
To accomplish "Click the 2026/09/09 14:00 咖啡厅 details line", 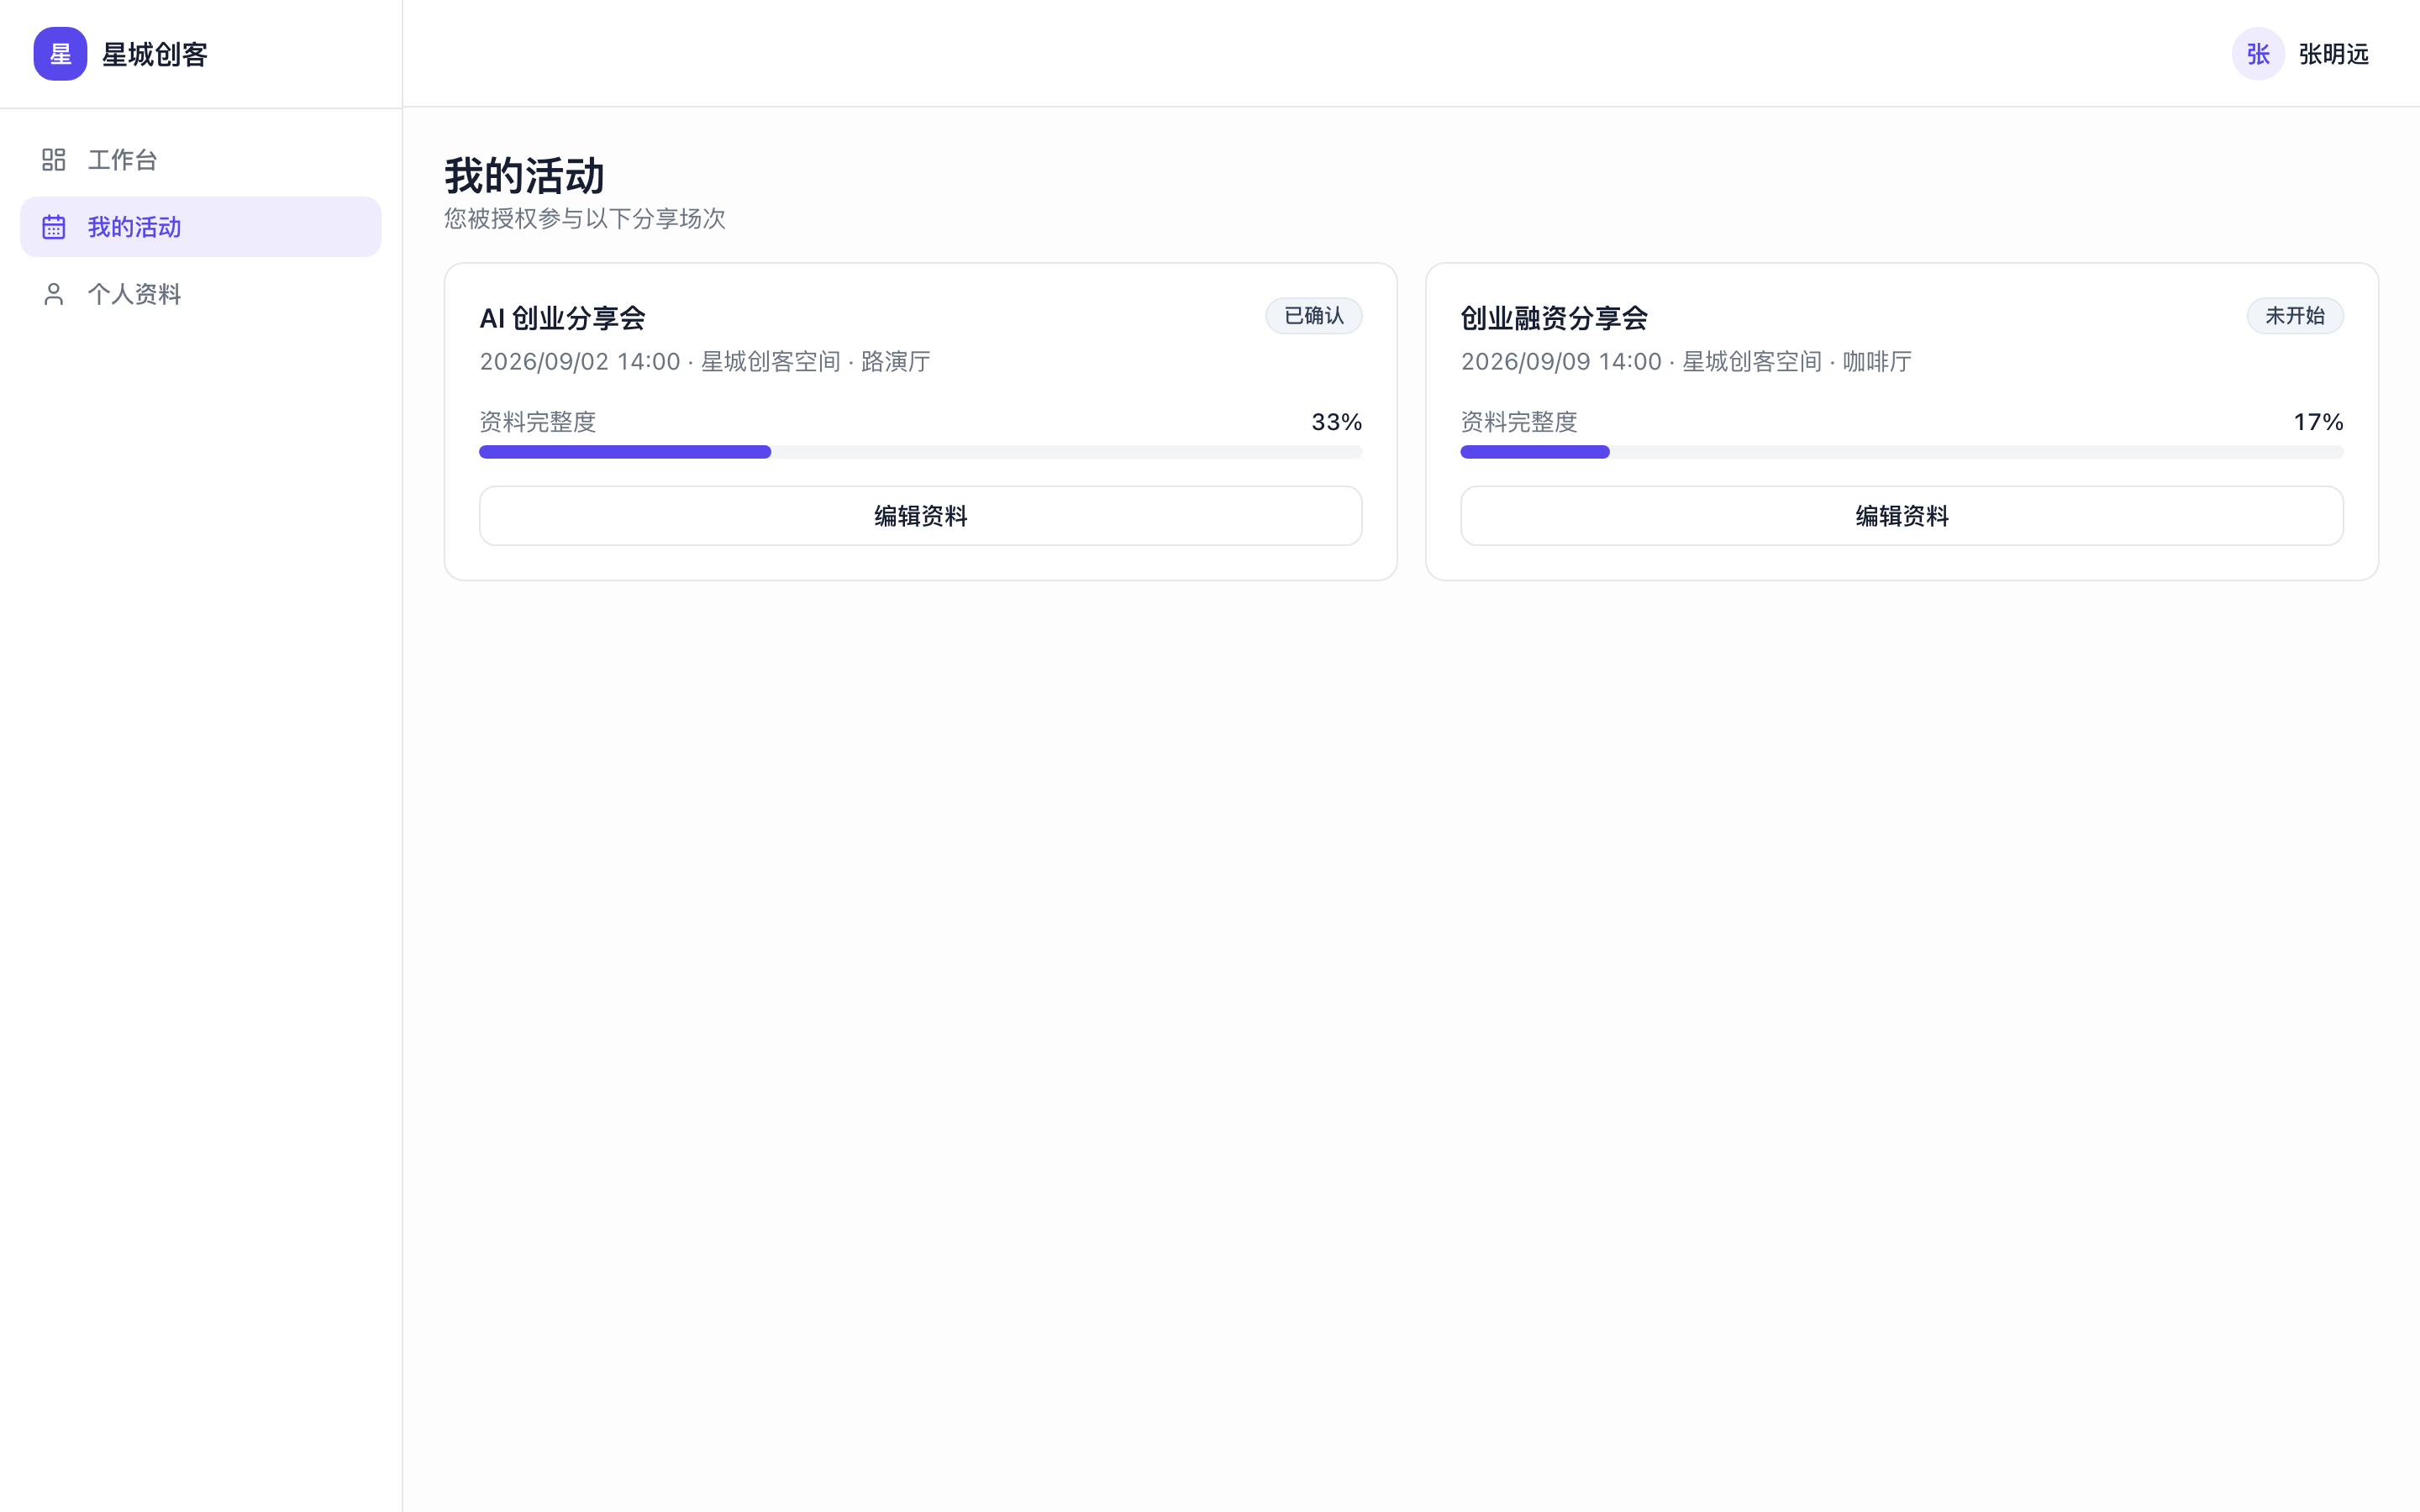I will (1686, 362).
